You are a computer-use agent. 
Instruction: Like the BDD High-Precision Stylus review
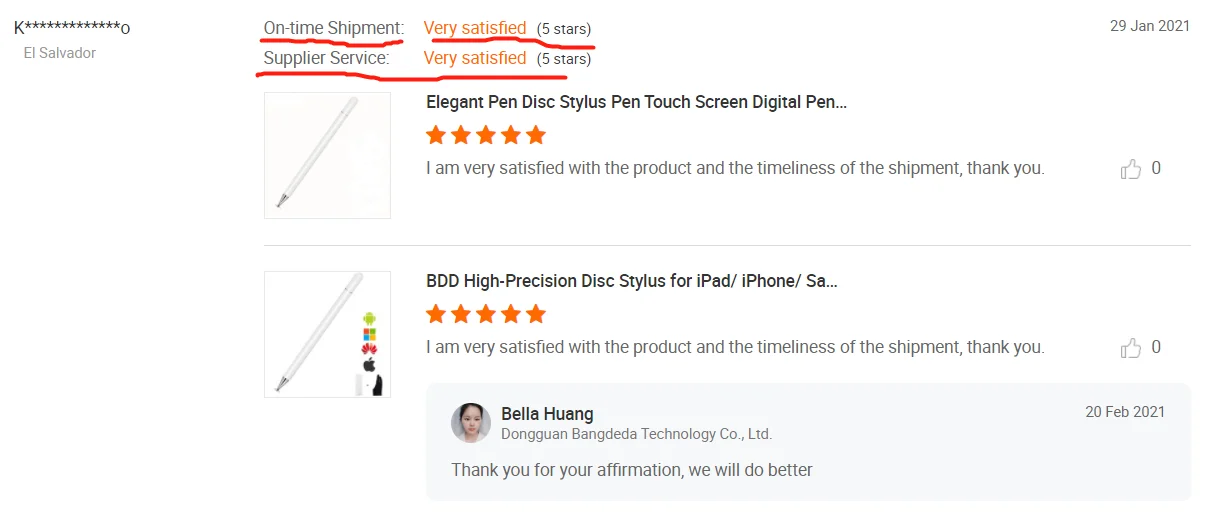click(x=1131, y=348)
